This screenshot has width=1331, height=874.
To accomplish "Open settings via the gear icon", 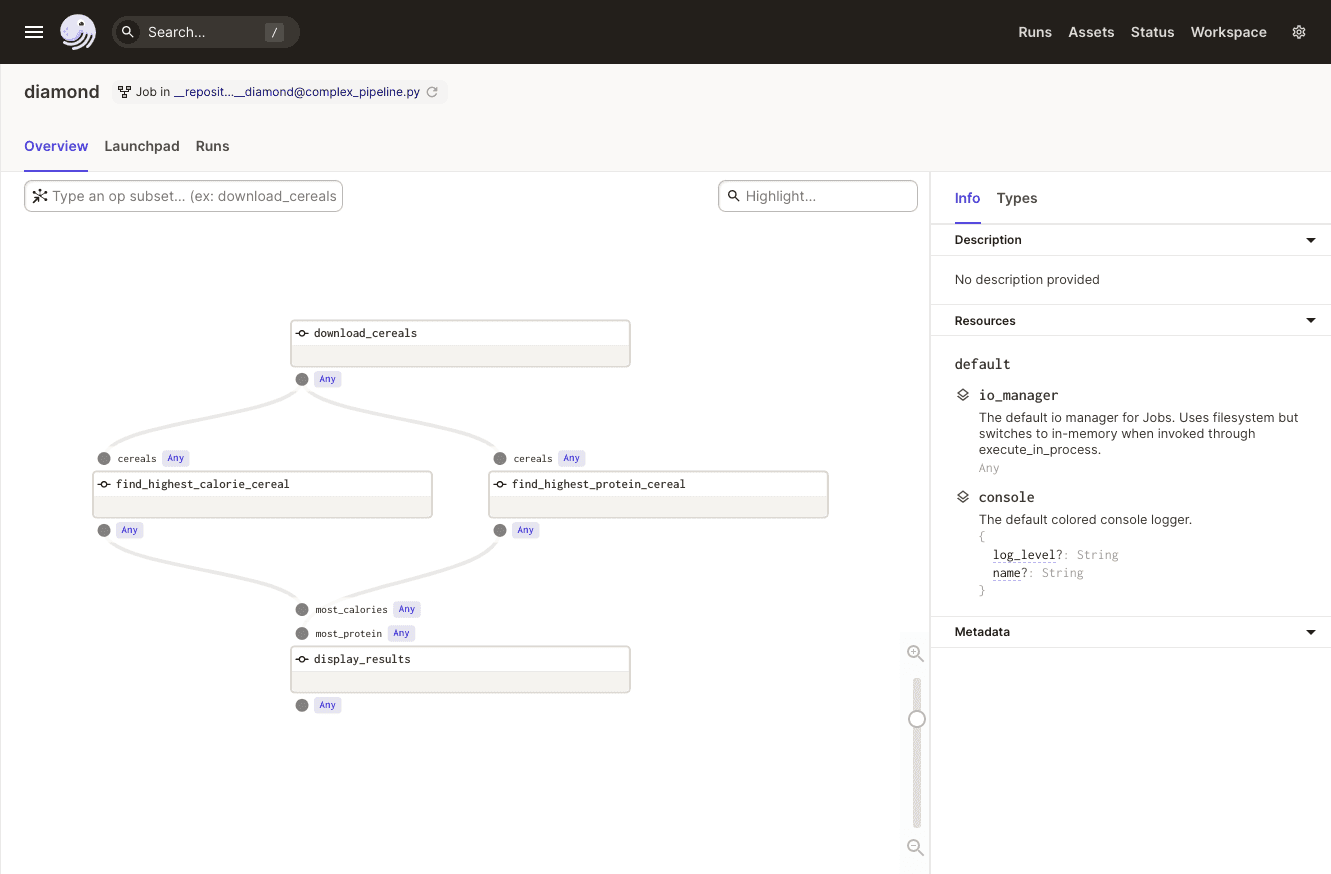I will click(1299, 32).
